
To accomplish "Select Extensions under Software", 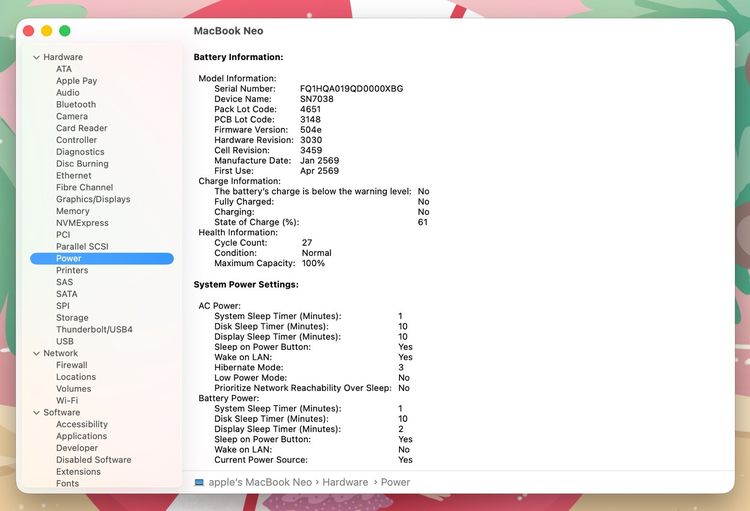I will coord(78,472).
